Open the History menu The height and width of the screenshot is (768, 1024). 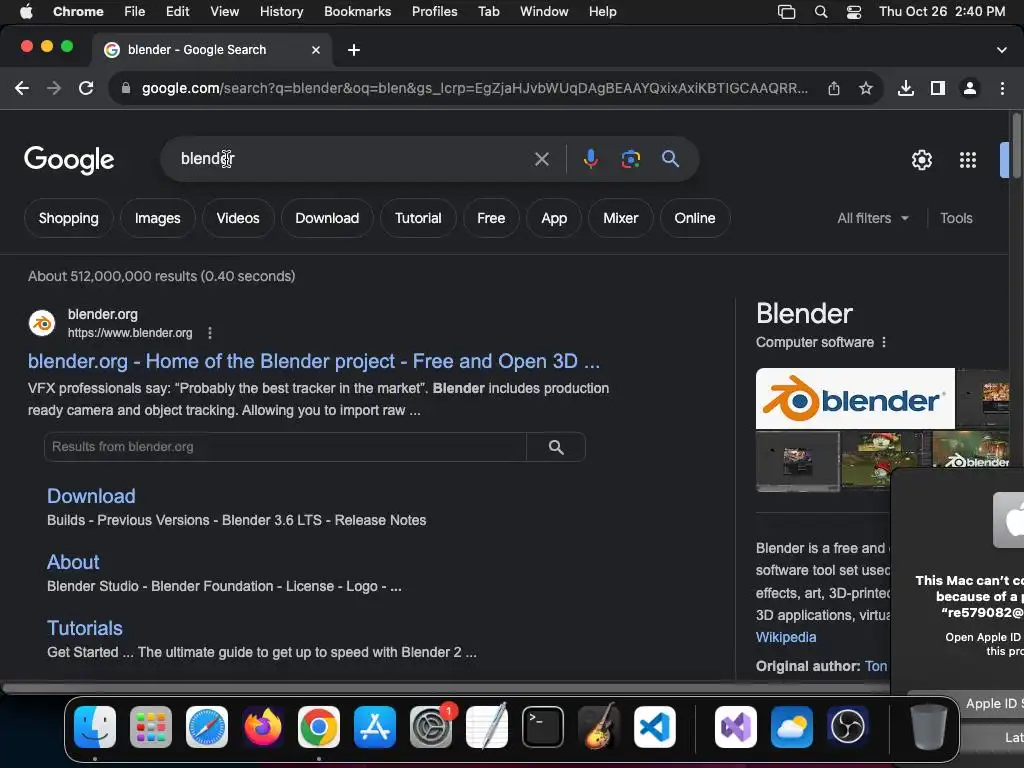point(281,12)
